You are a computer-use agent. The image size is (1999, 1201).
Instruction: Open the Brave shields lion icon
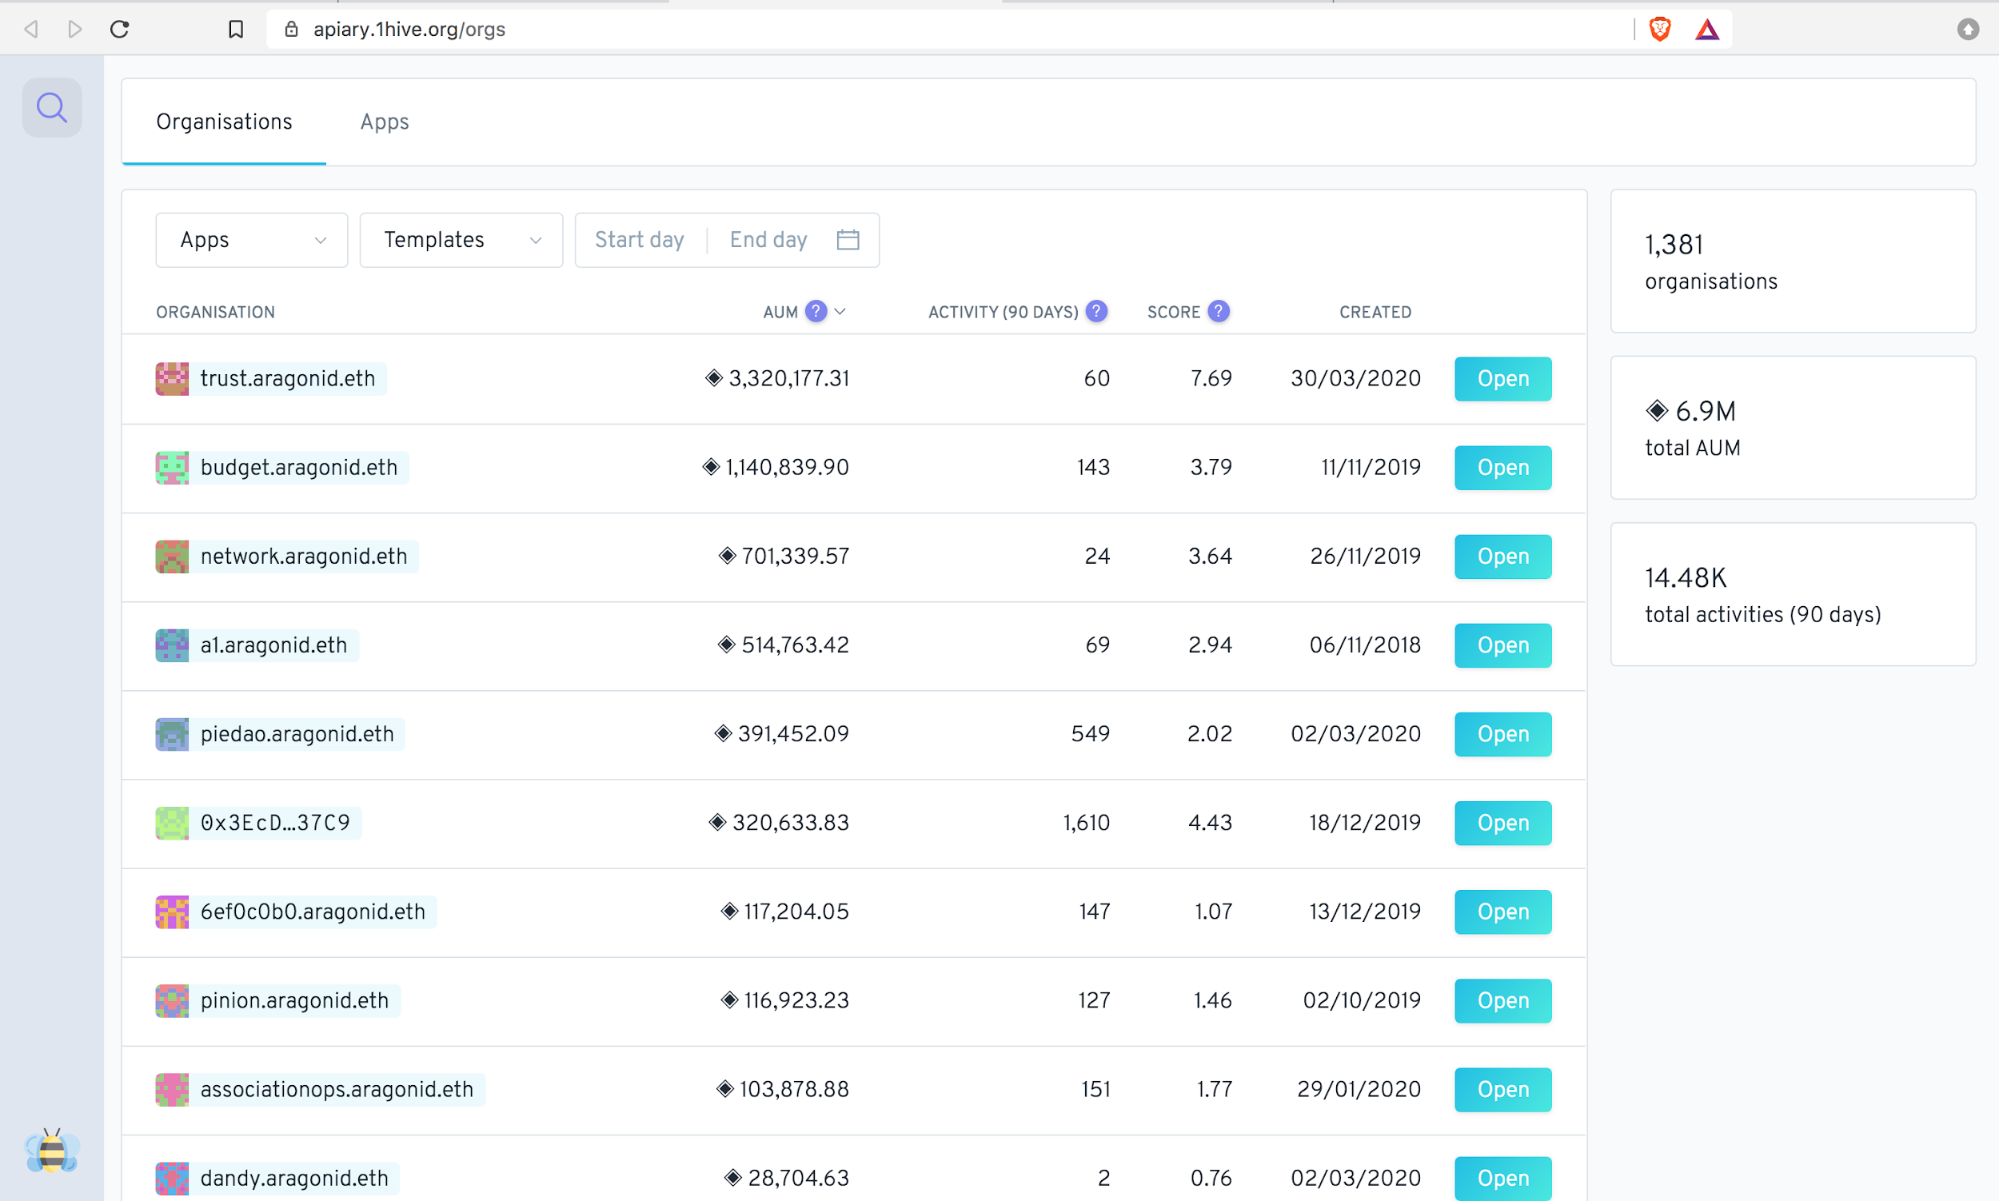pos(1660,29)
